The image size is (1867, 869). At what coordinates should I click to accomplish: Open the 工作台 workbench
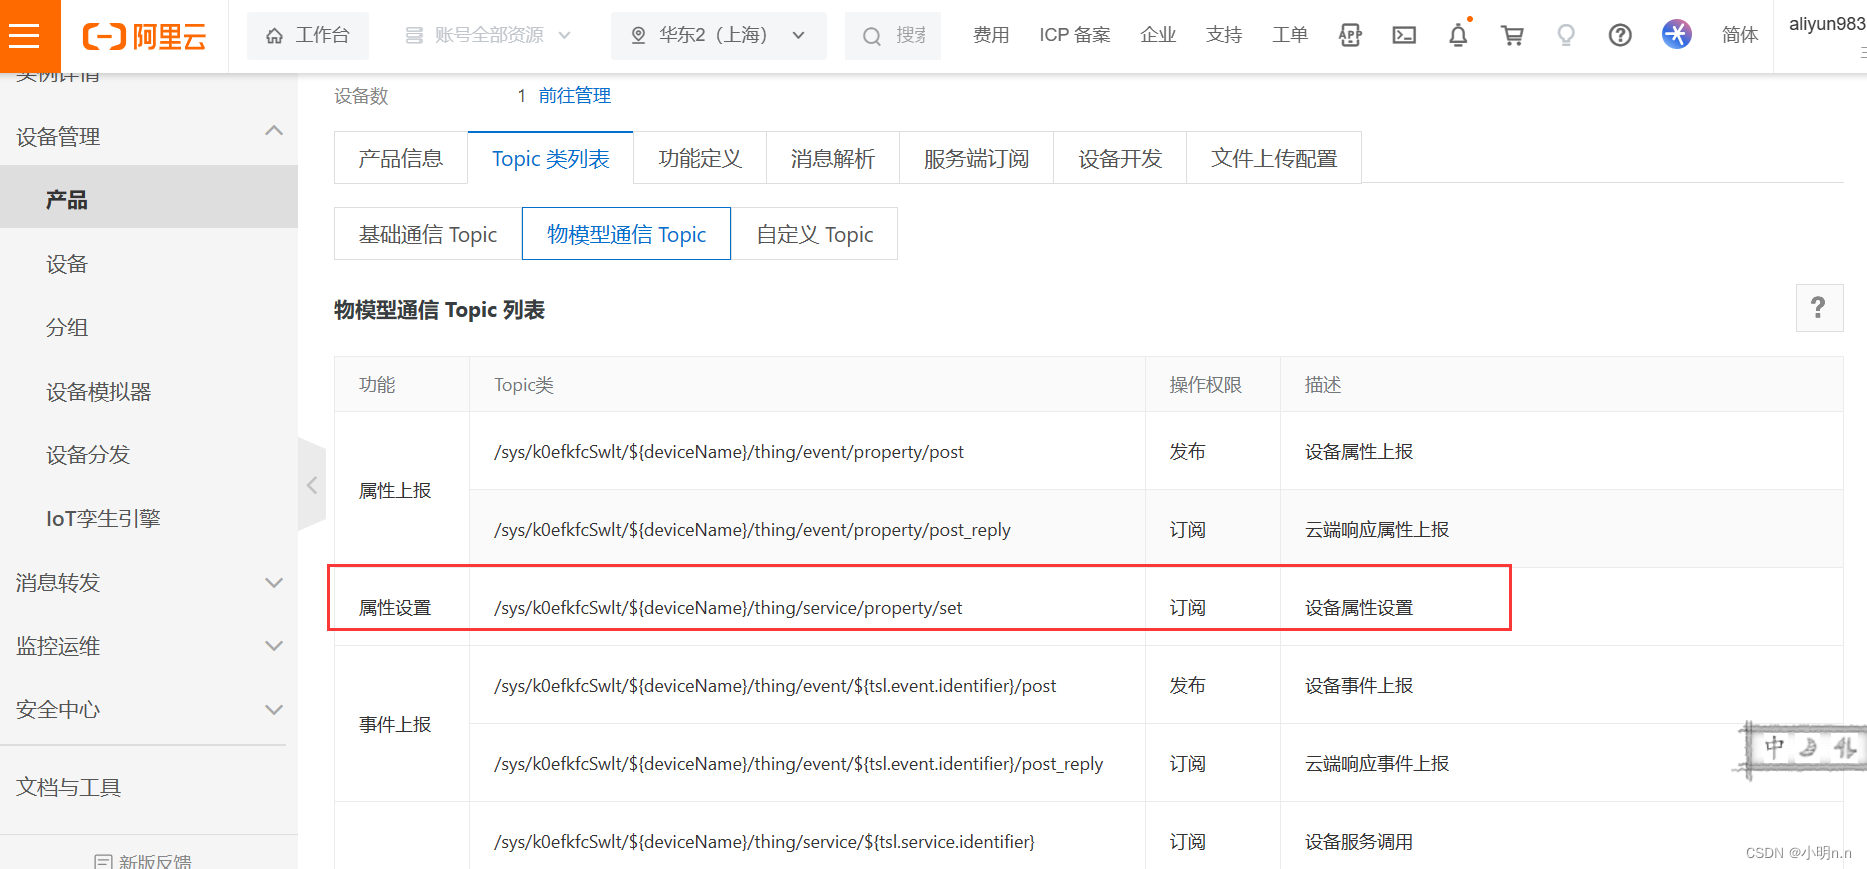pyautogui.click(x=308, y=36)
